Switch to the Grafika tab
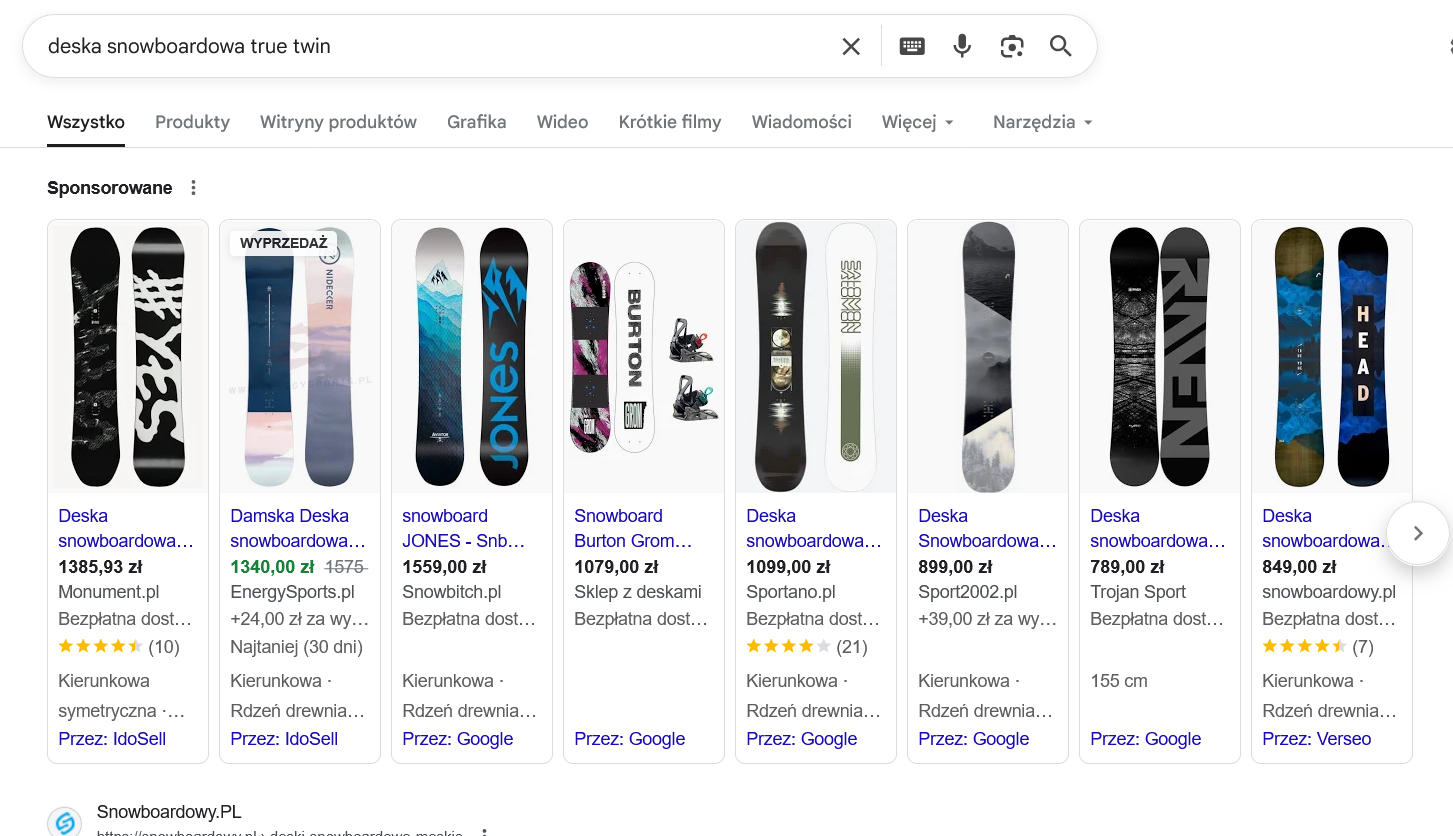The width and height of the screenshot is (1453, 836). pos(476,122)
